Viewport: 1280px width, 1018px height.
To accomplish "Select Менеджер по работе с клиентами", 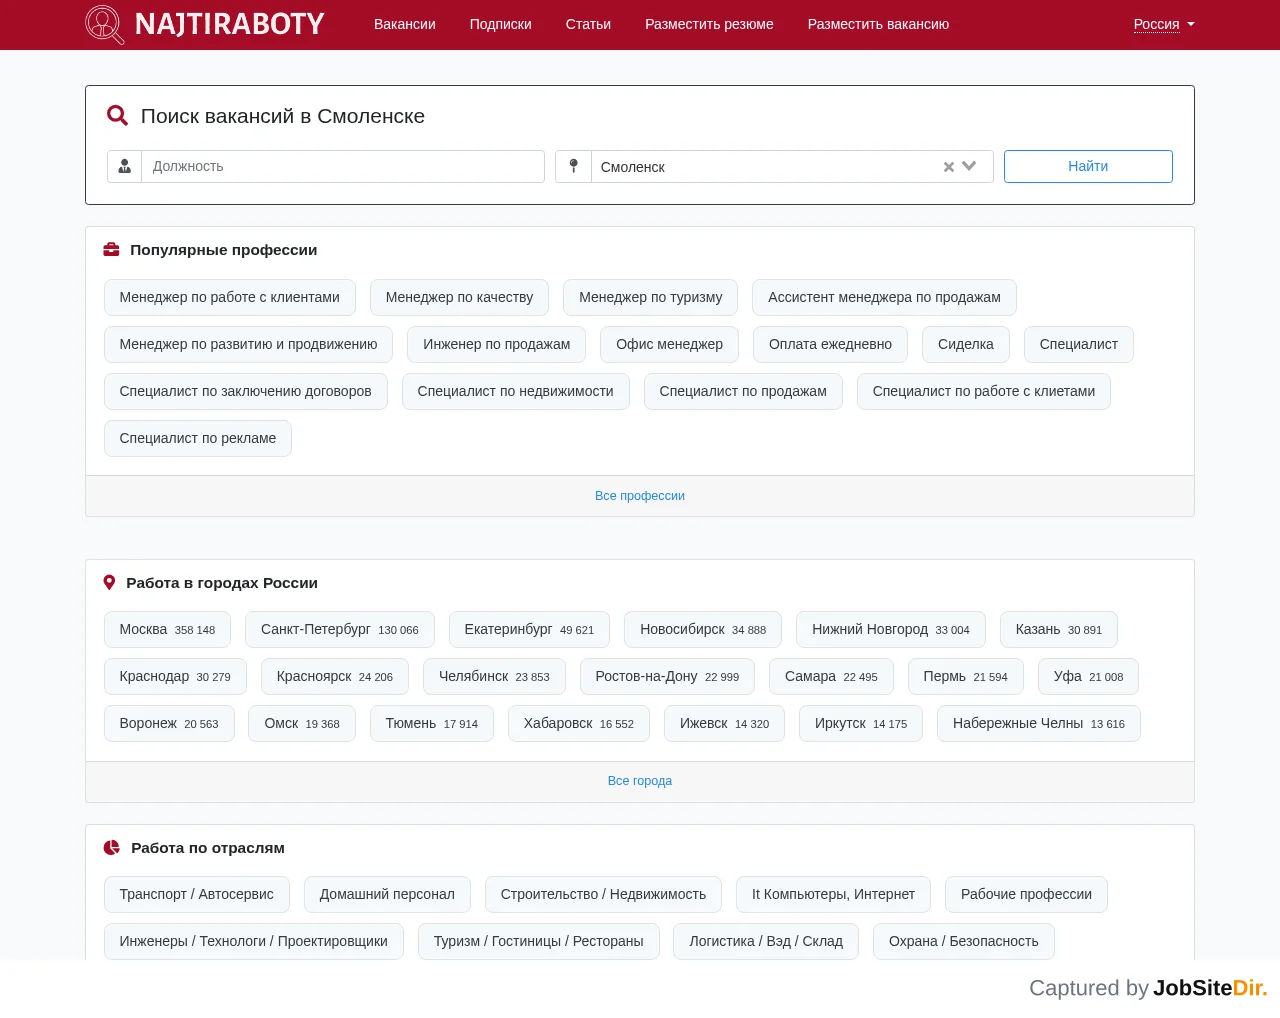I will coord(230,297).
